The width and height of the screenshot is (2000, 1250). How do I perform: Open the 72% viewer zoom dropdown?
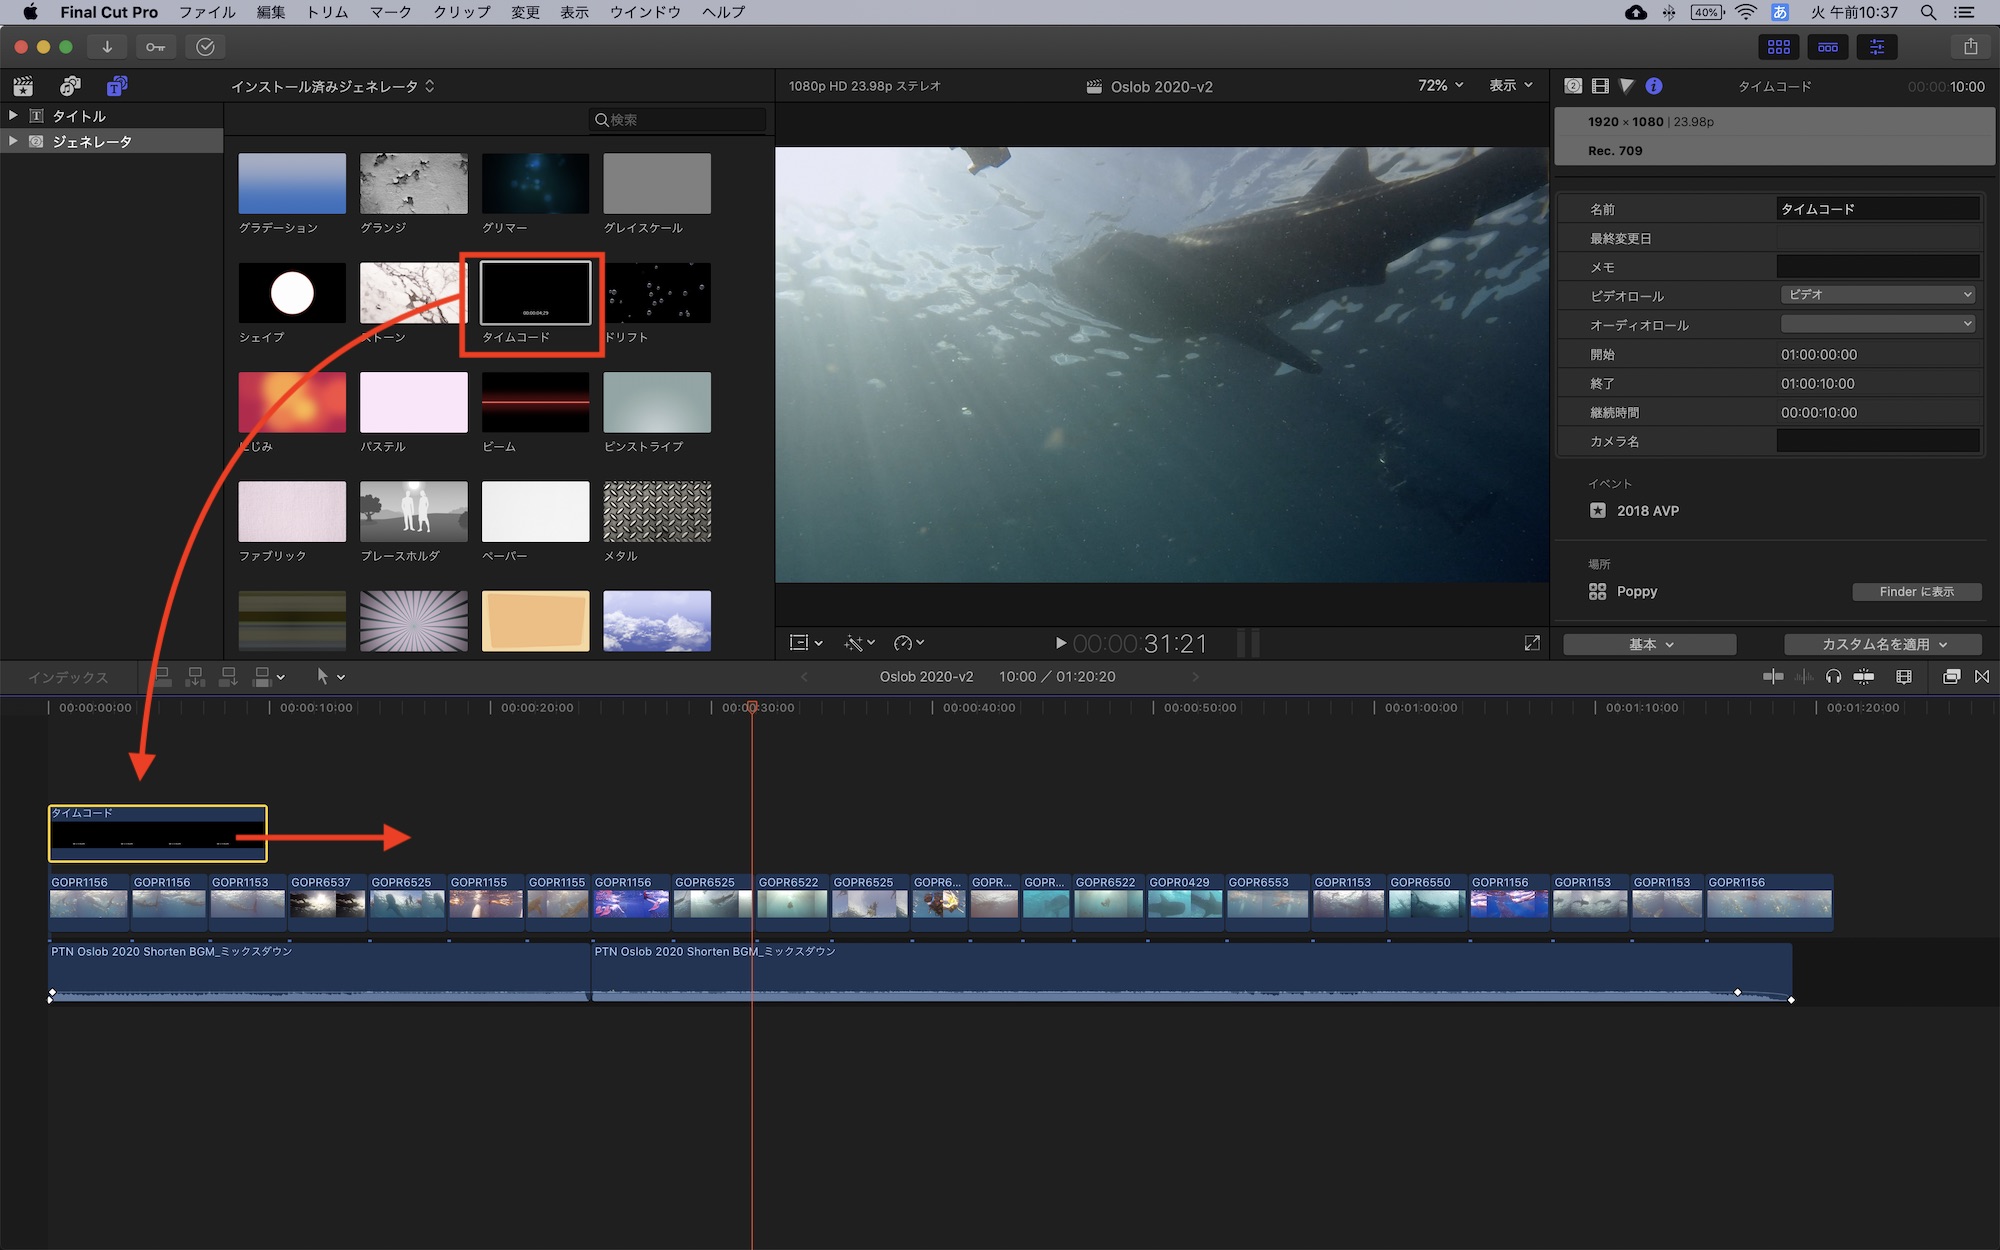[x=1440, y=86]
